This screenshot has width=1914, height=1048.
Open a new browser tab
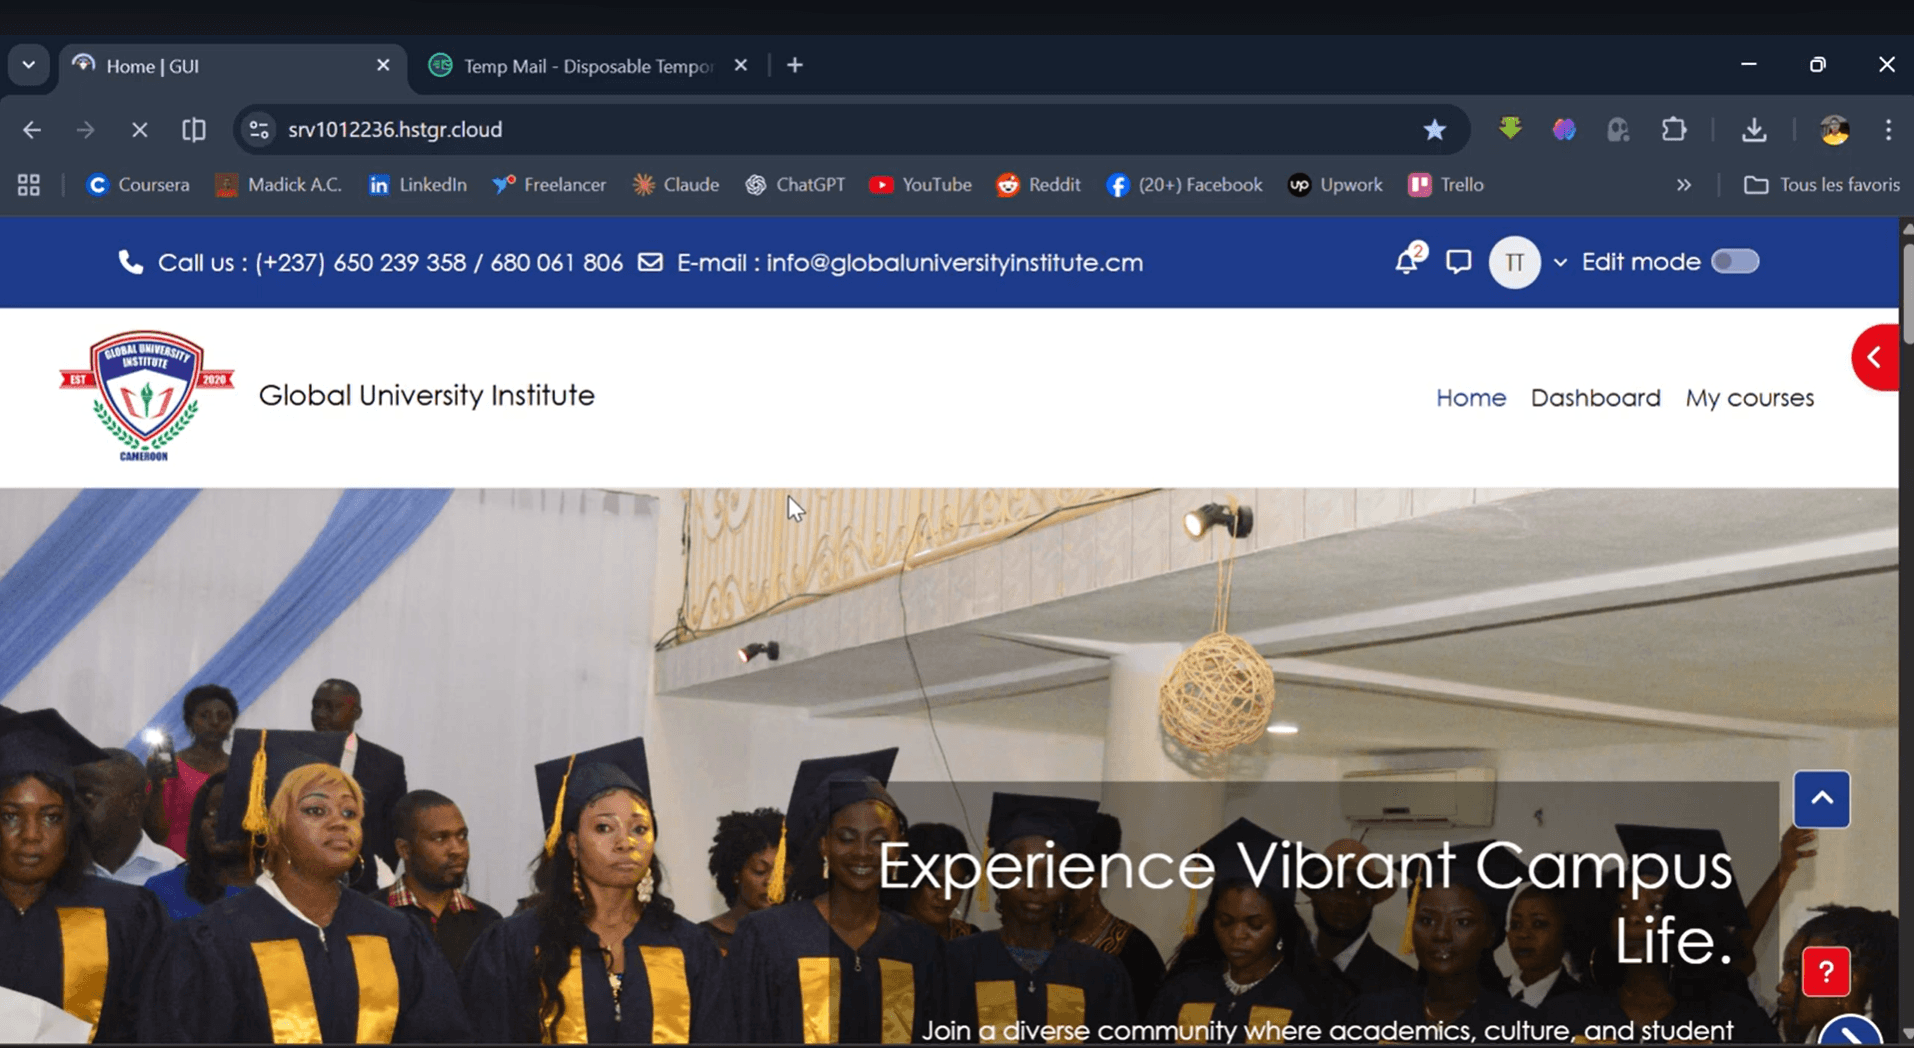pyautogui.click(x=794, y=65)
